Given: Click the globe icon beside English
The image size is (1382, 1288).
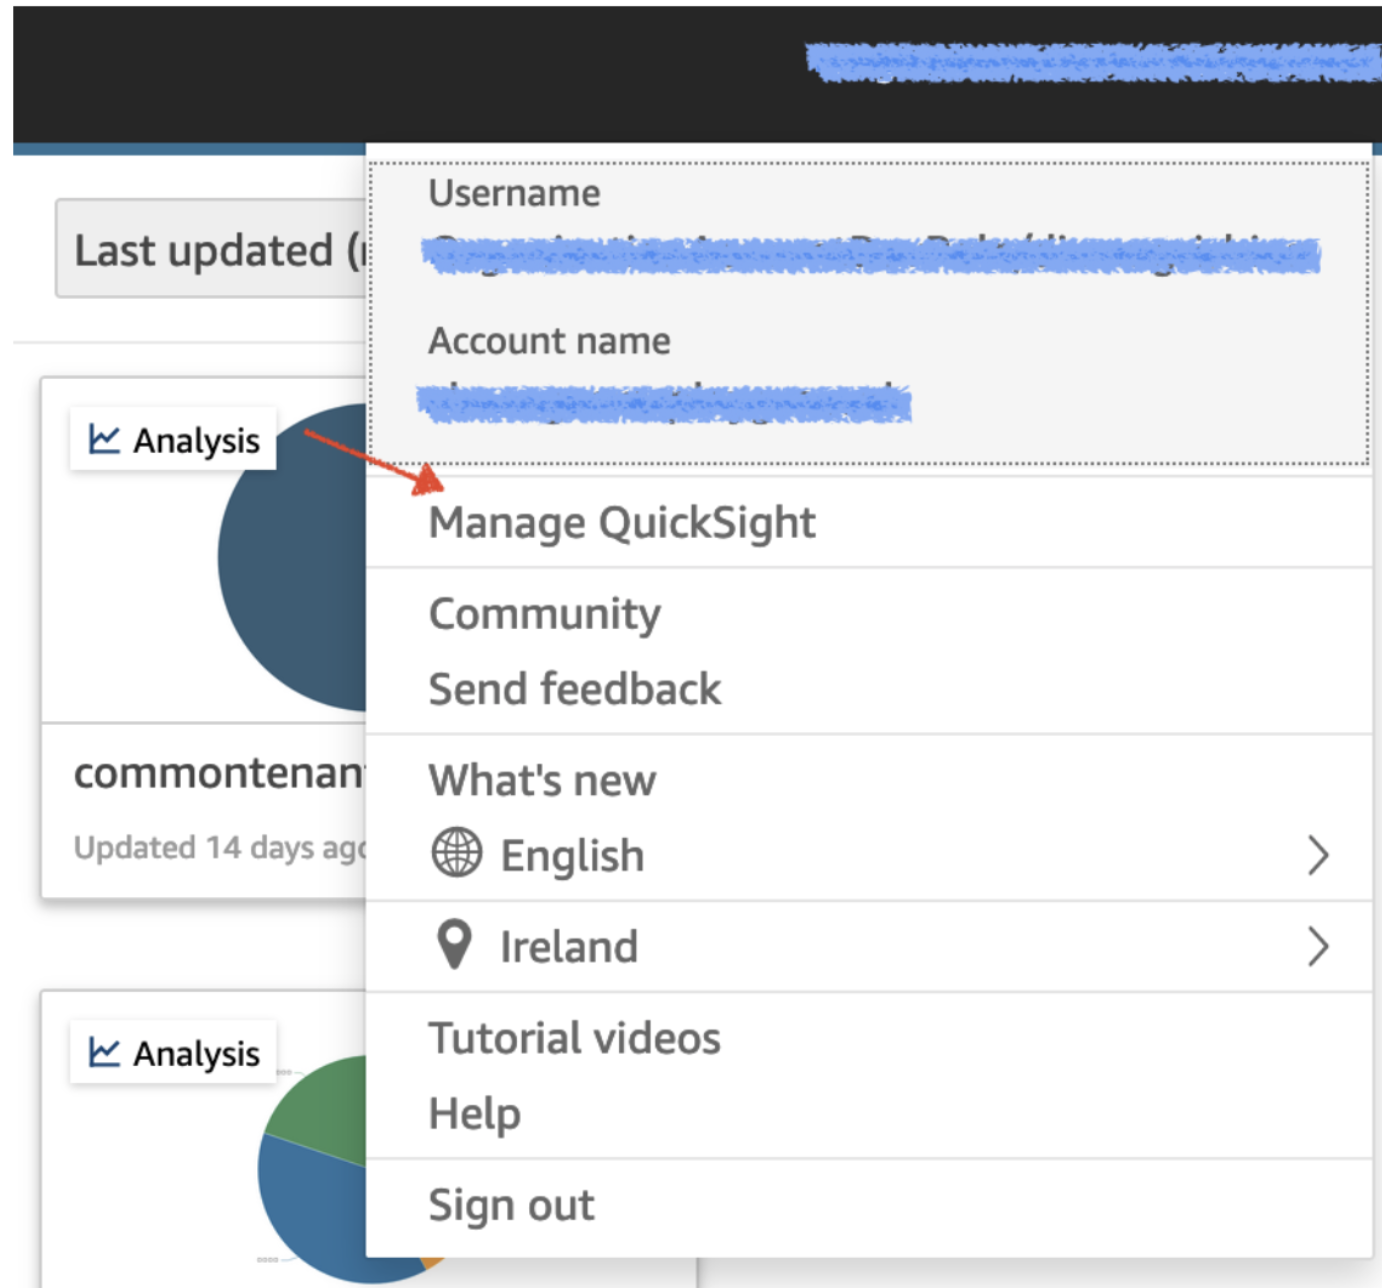Looking at the screenshot, I should 456,853.
